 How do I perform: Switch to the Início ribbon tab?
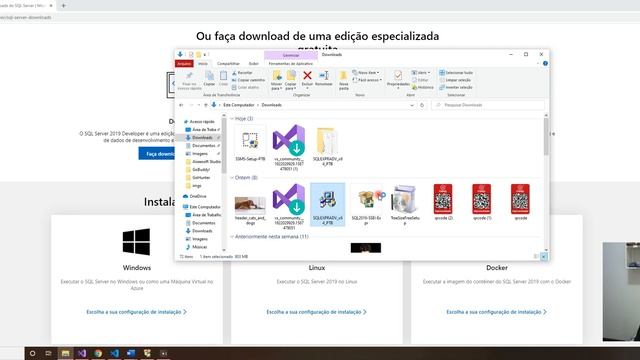(x=203, y=64)
